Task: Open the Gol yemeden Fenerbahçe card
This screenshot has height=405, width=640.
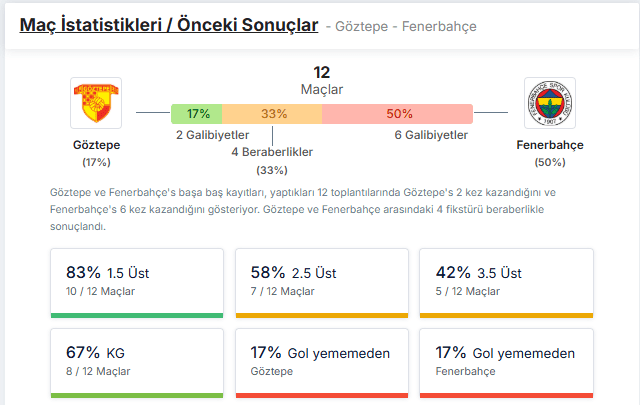Action: click(507, 363)
